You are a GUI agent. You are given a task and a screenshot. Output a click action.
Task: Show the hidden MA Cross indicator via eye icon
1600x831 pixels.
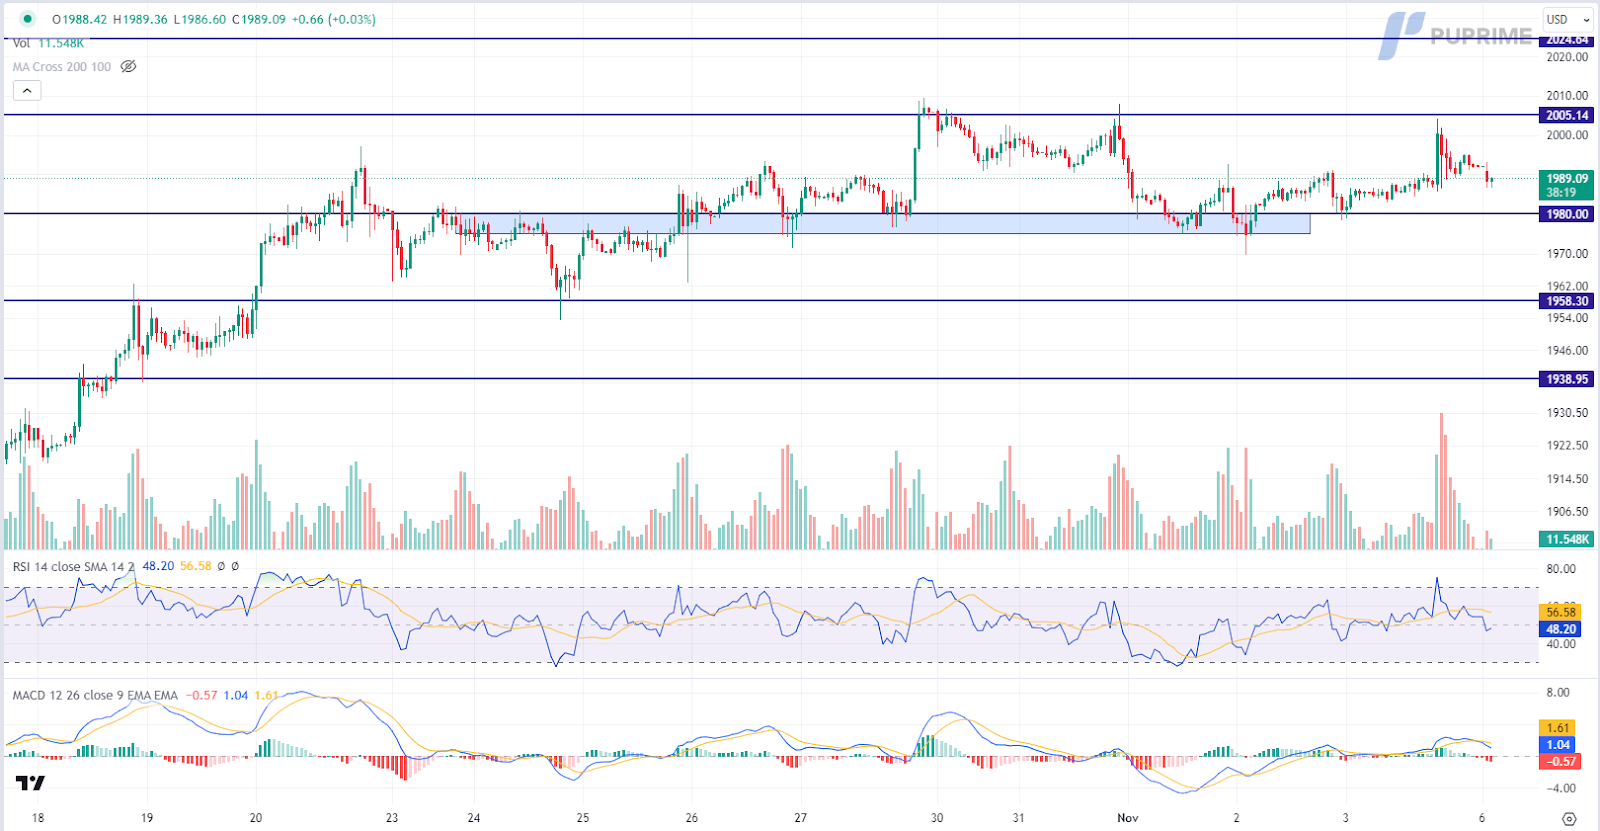click(x=128, y=67)
